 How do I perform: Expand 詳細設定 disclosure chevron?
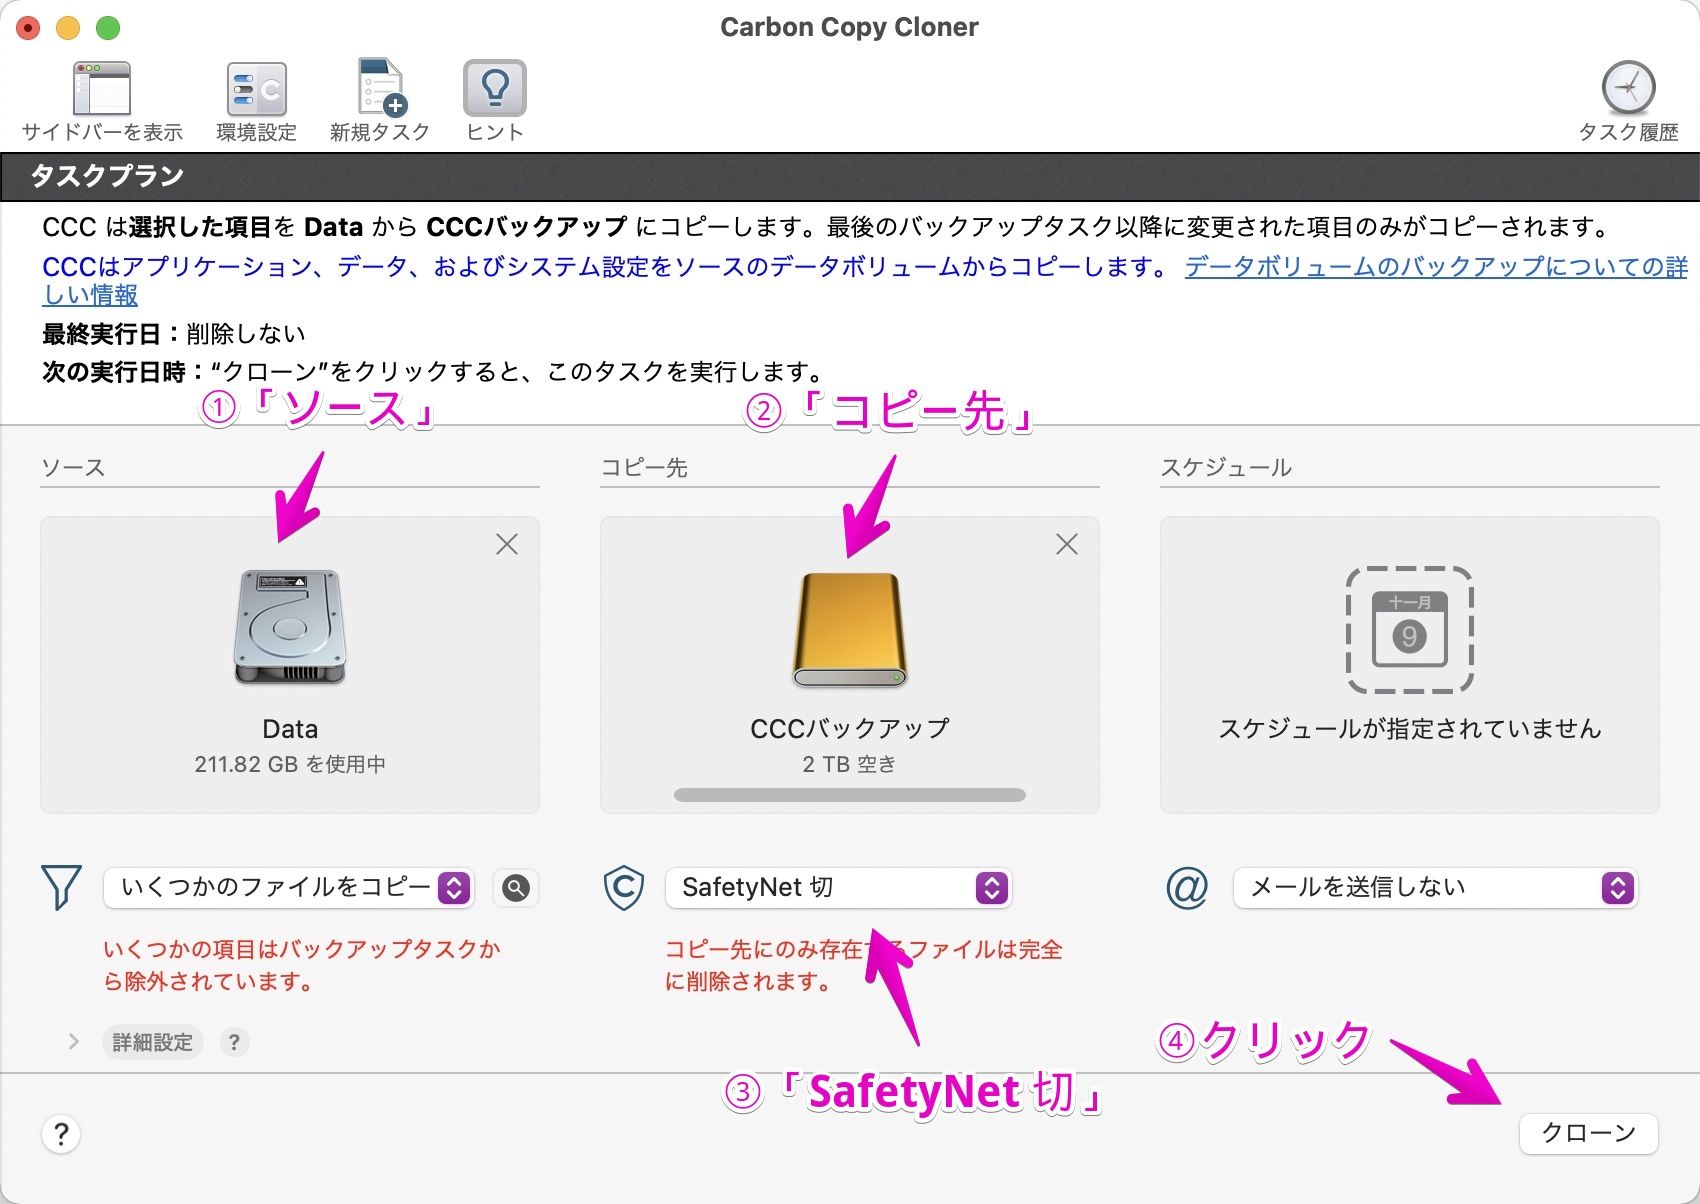(73, 1042)
